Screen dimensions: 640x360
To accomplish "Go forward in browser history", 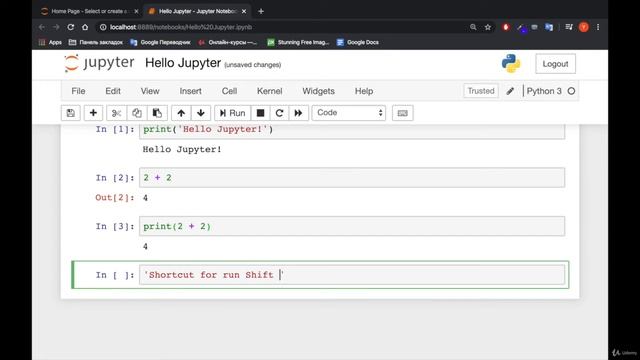I will pos(56,27).
